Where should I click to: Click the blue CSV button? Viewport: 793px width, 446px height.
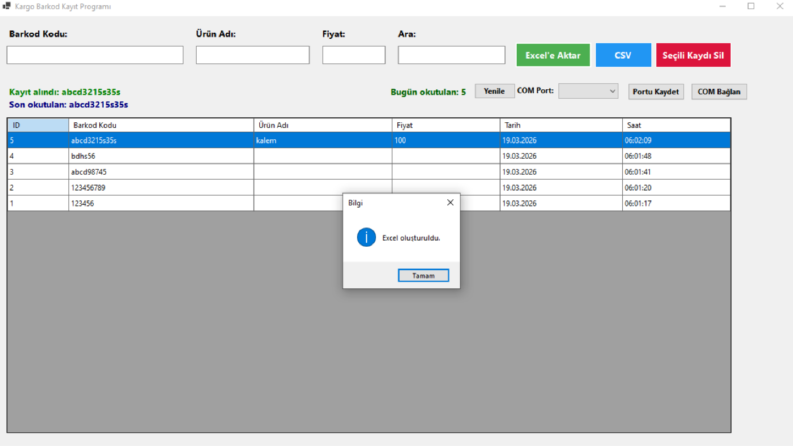623,55
